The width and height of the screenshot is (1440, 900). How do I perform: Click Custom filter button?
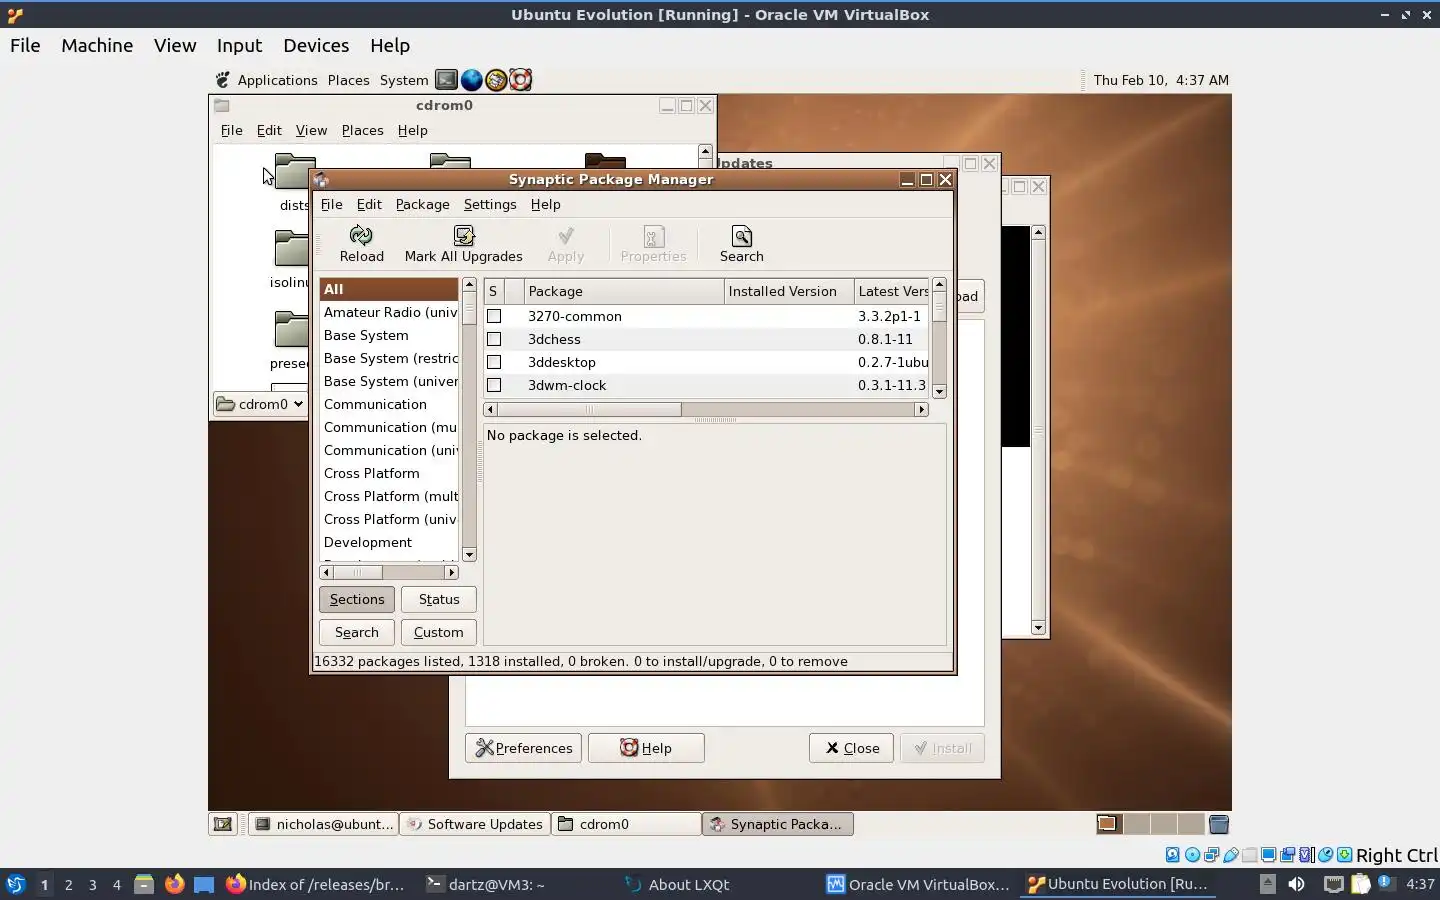tap(439, 632)
